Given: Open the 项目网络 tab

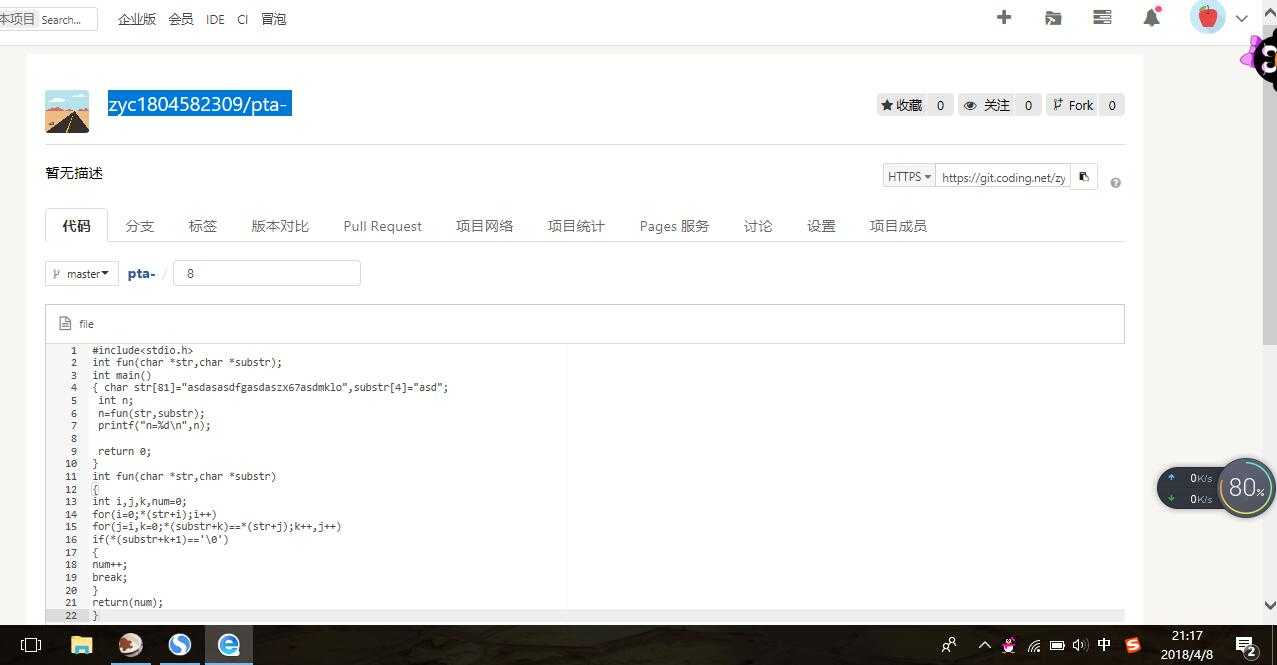Looking at the screenshot, I should (x=485, y=226).
